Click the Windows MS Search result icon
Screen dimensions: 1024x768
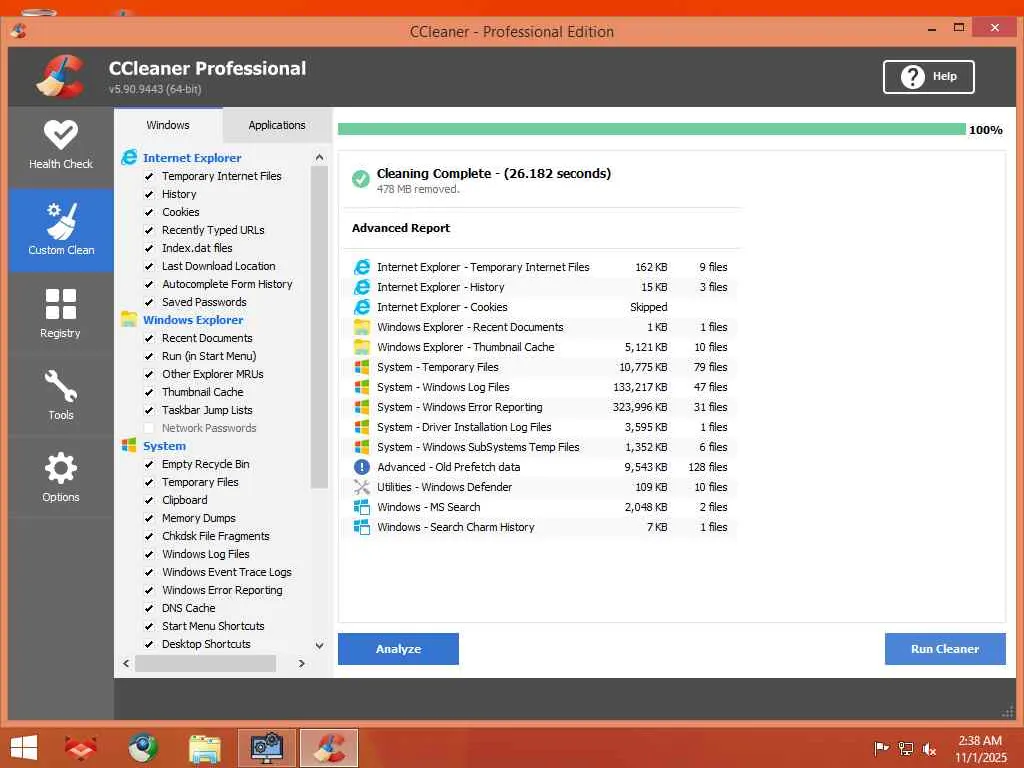362,507
